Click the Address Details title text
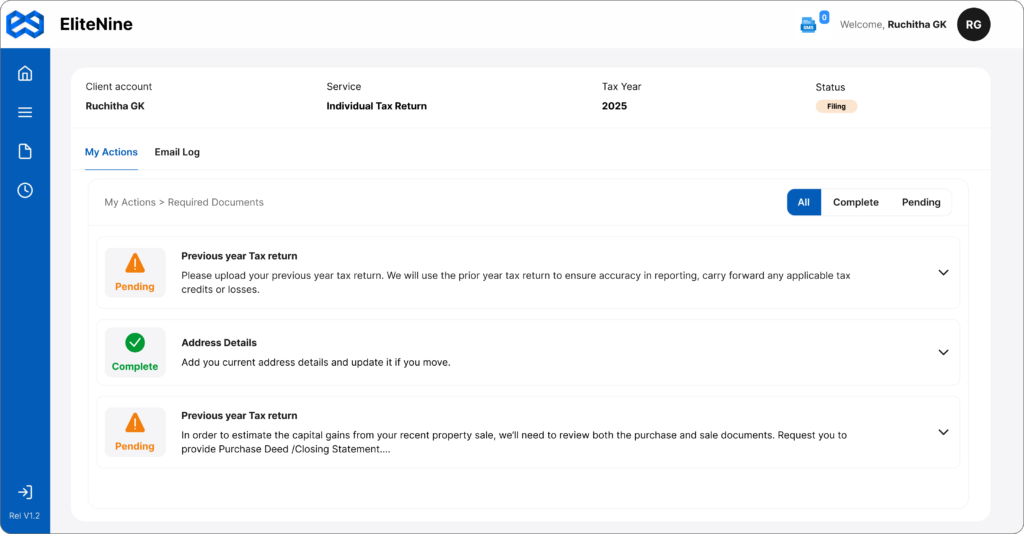This screenshot has width=1024, height=534. [x=219, y=343]
